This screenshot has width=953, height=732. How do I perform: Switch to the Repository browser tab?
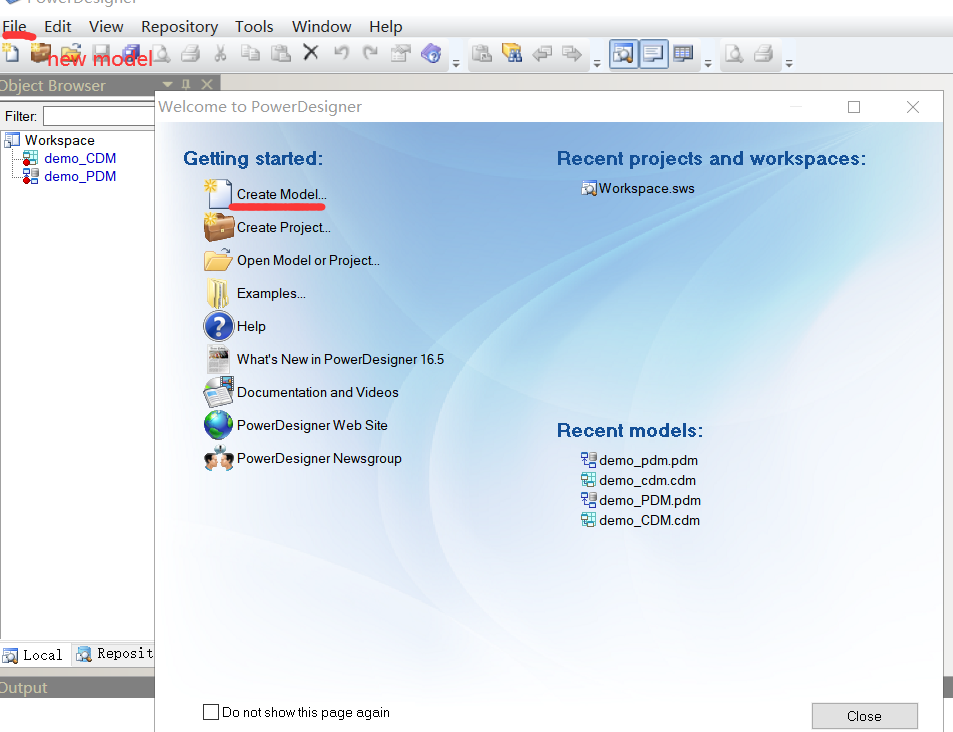pyautogui.click(x=114, y=654)
